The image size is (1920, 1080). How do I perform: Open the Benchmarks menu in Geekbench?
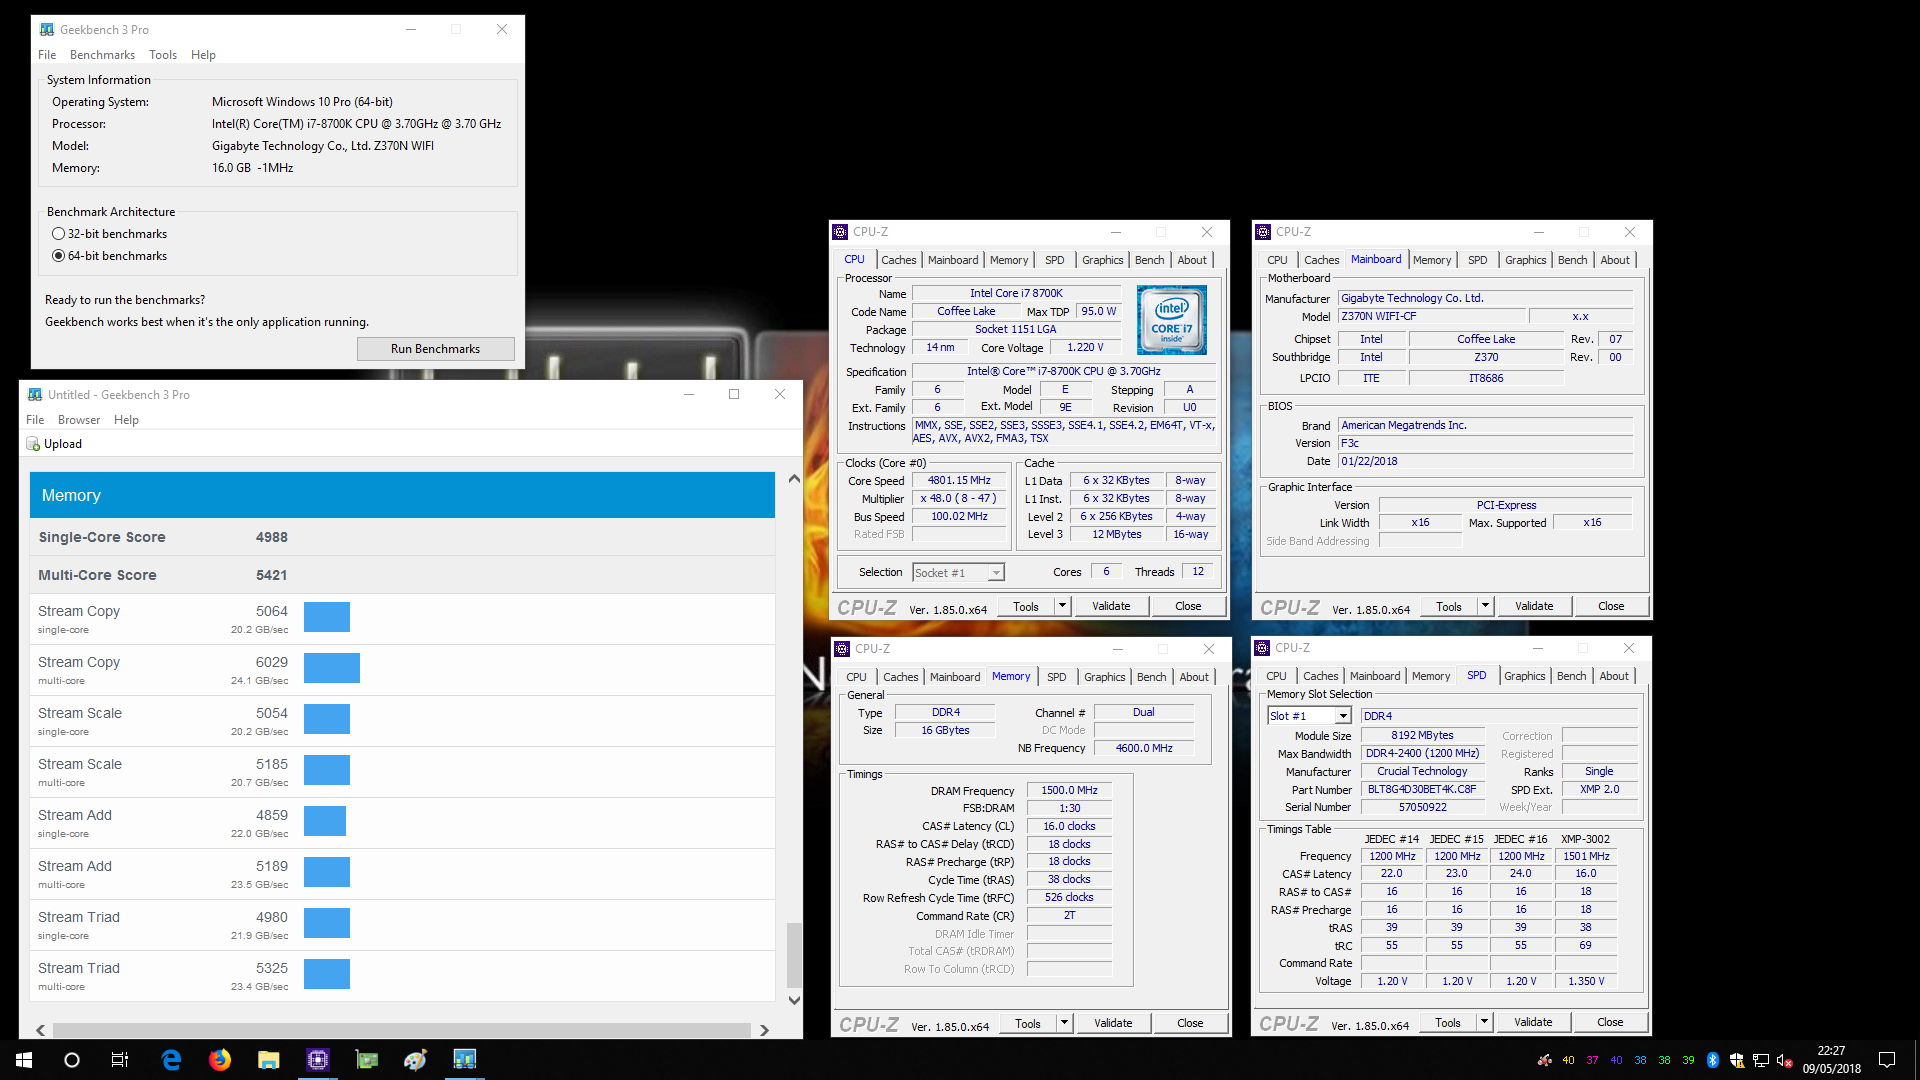(x=102, y=55)
